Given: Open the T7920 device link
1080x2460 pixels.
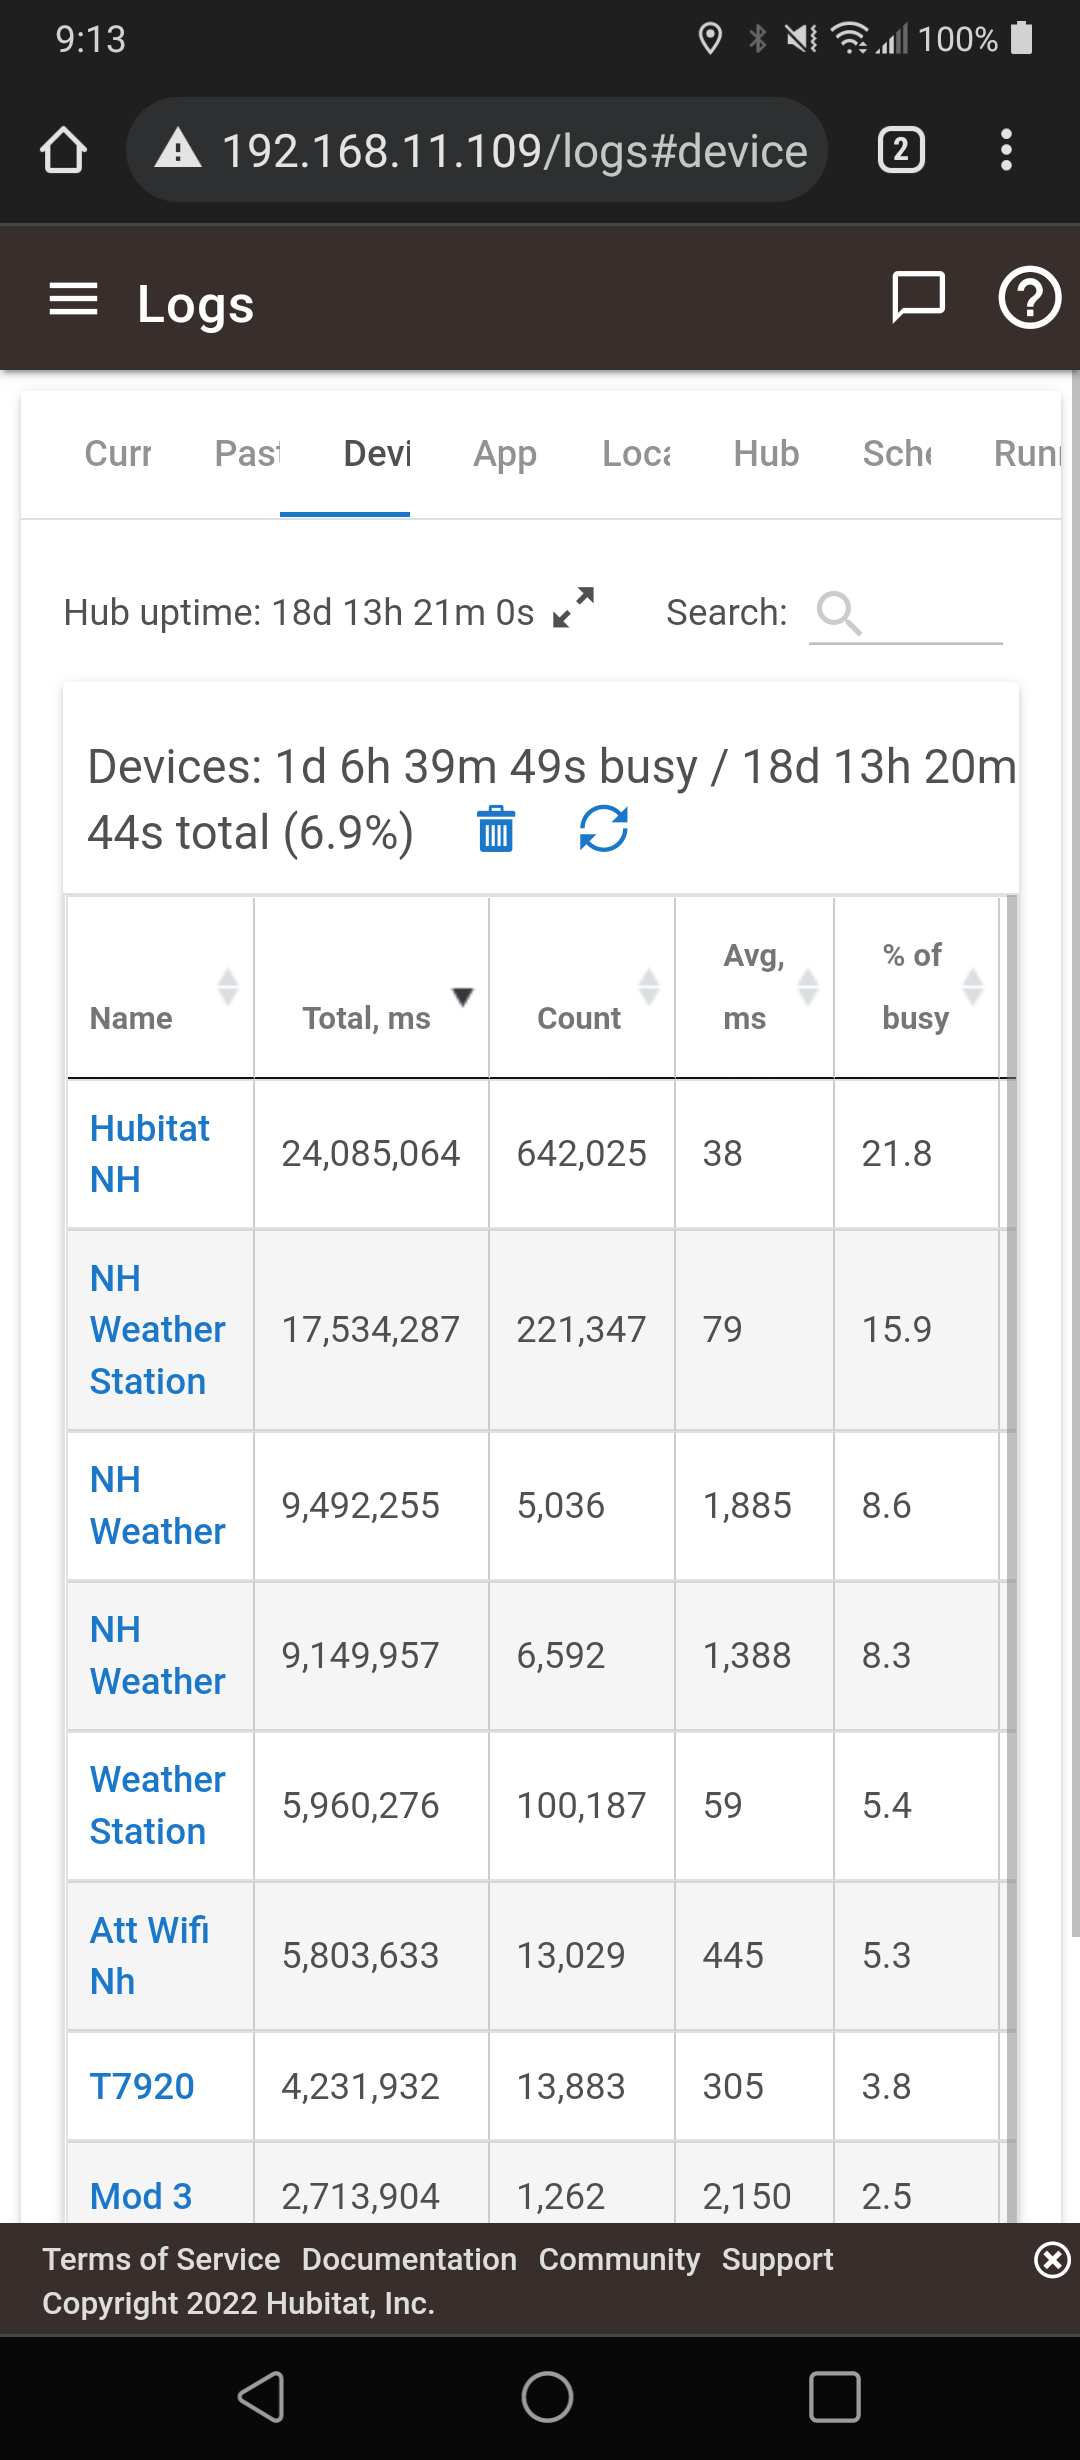Looking at the screenshot, I should [x=142, y=2086].
